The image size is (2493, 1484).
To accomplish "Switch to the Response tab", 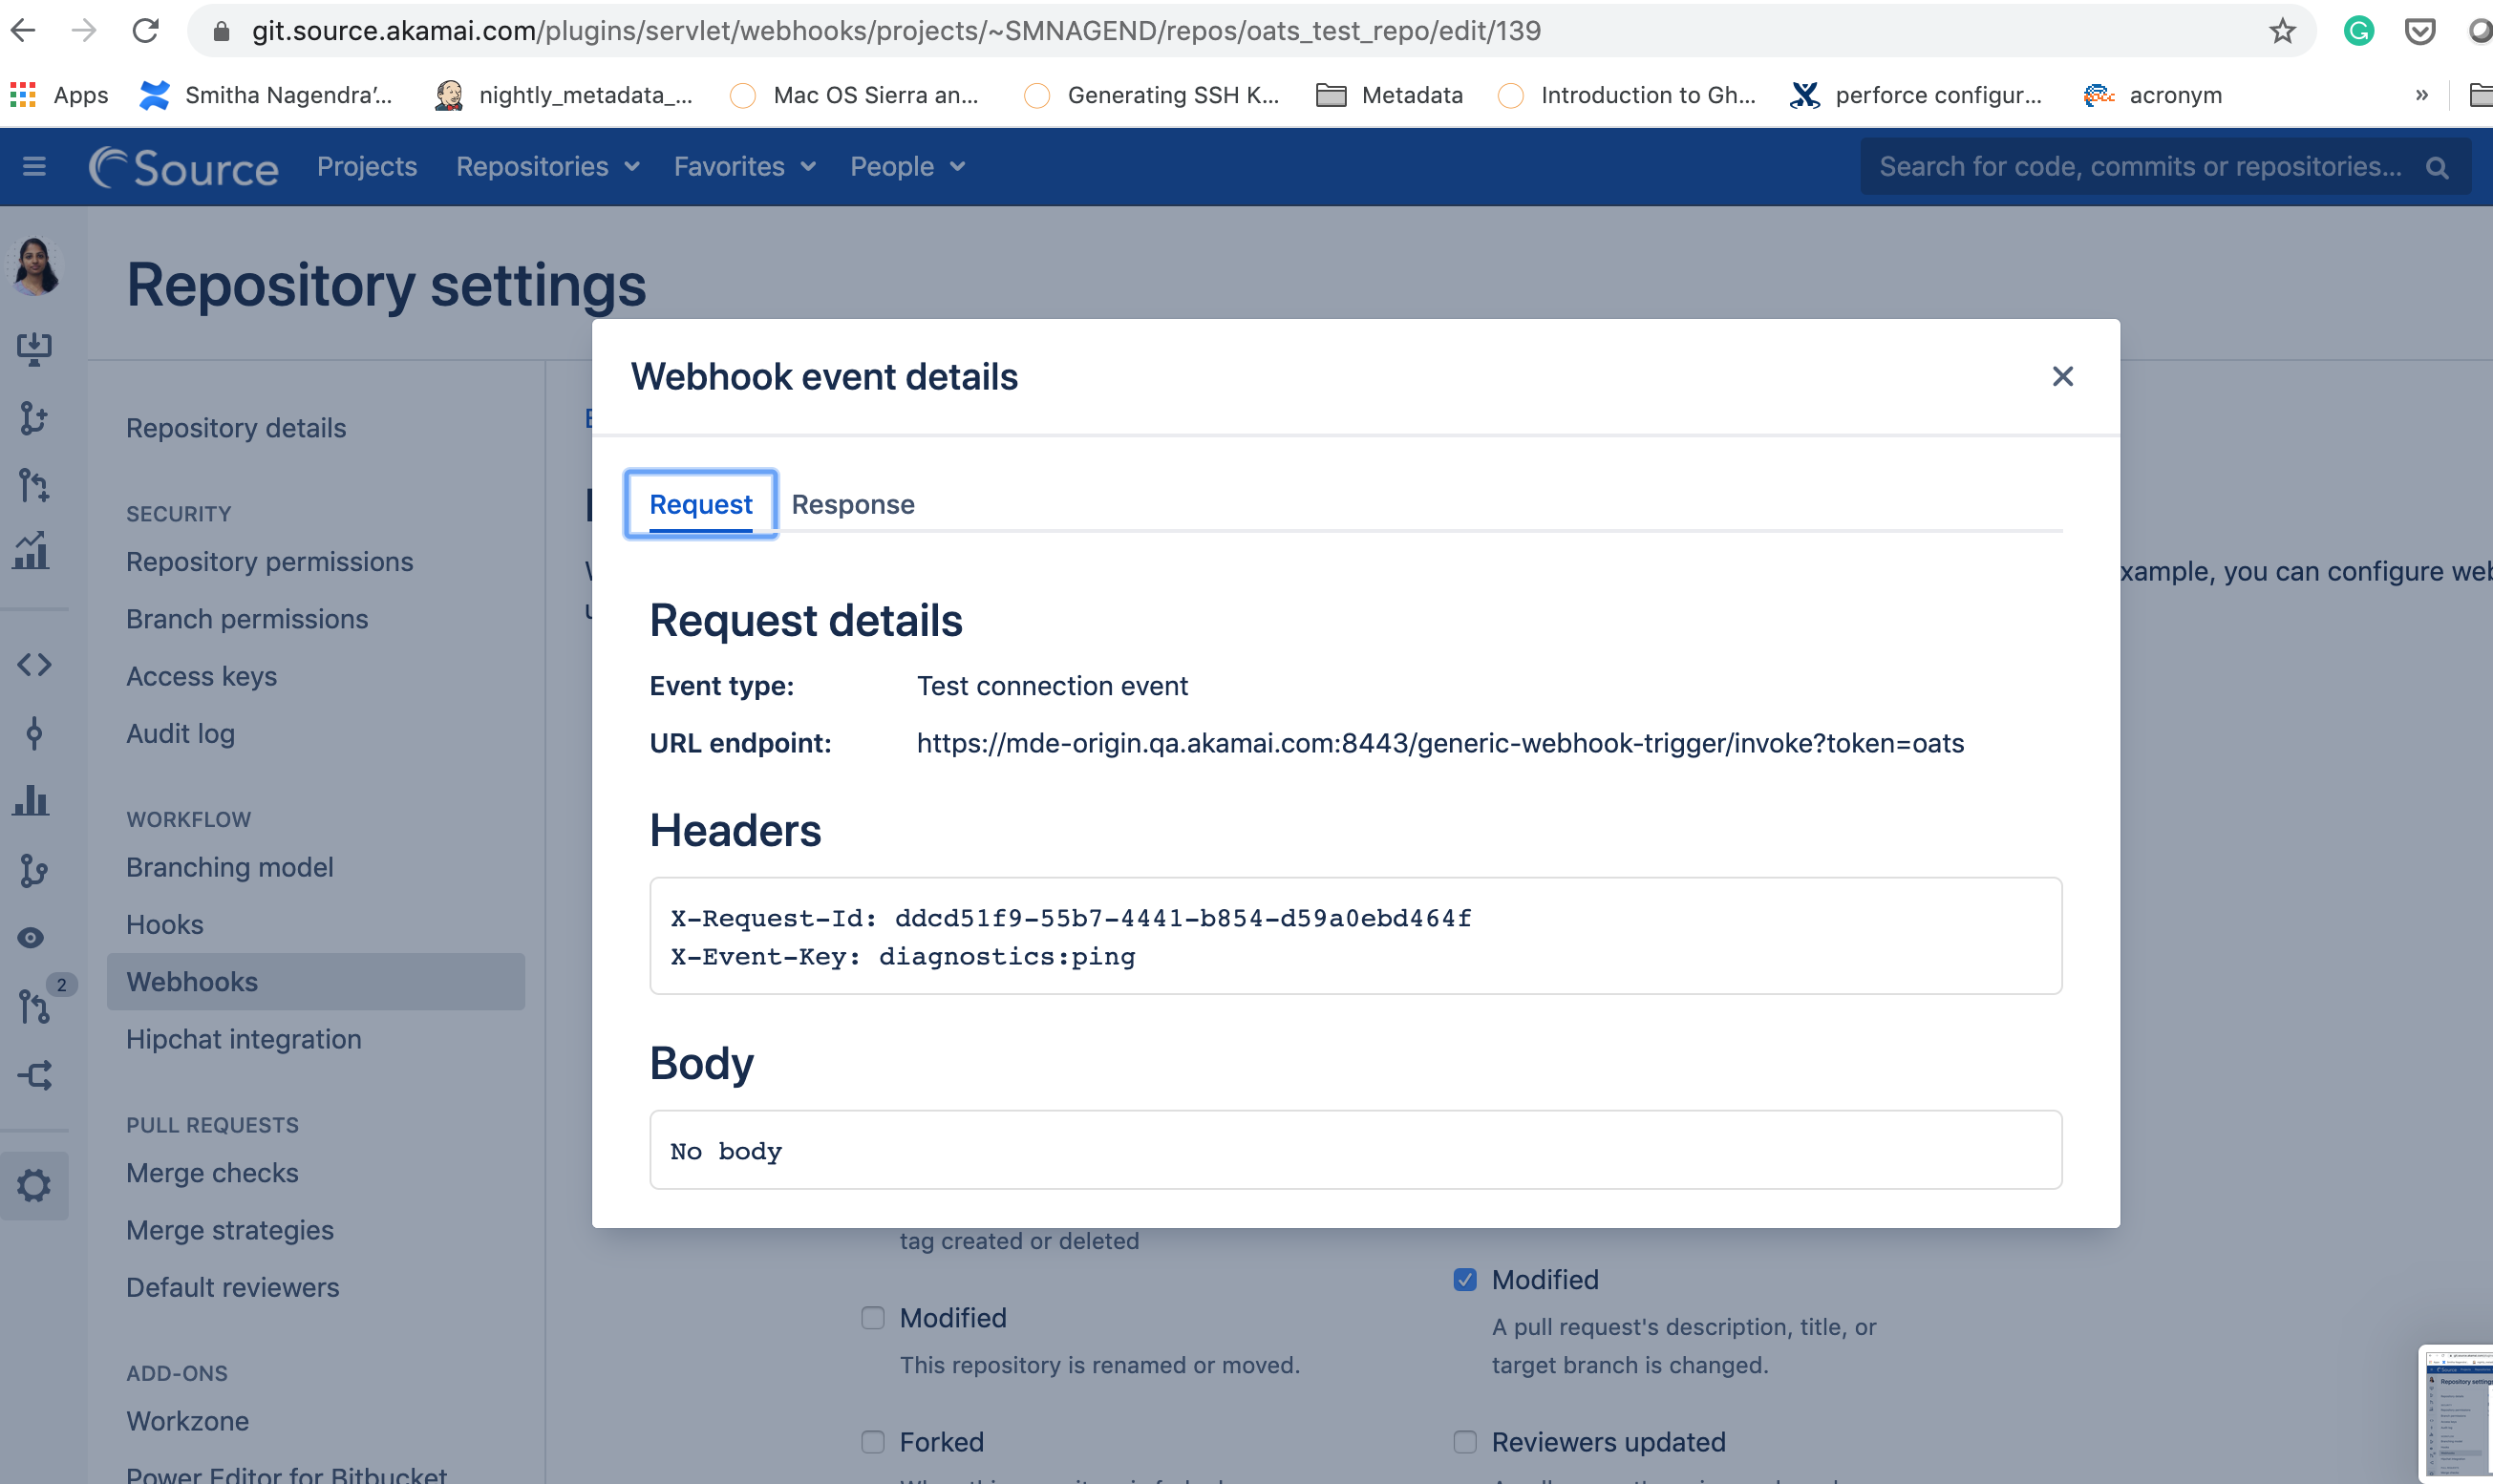I will tap(852, 504).
